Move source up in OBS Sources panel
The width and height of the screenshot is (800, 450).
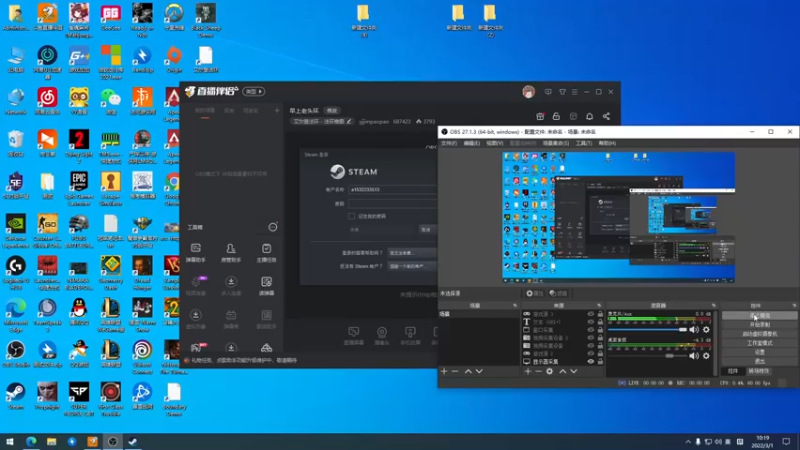coord(562,371)
